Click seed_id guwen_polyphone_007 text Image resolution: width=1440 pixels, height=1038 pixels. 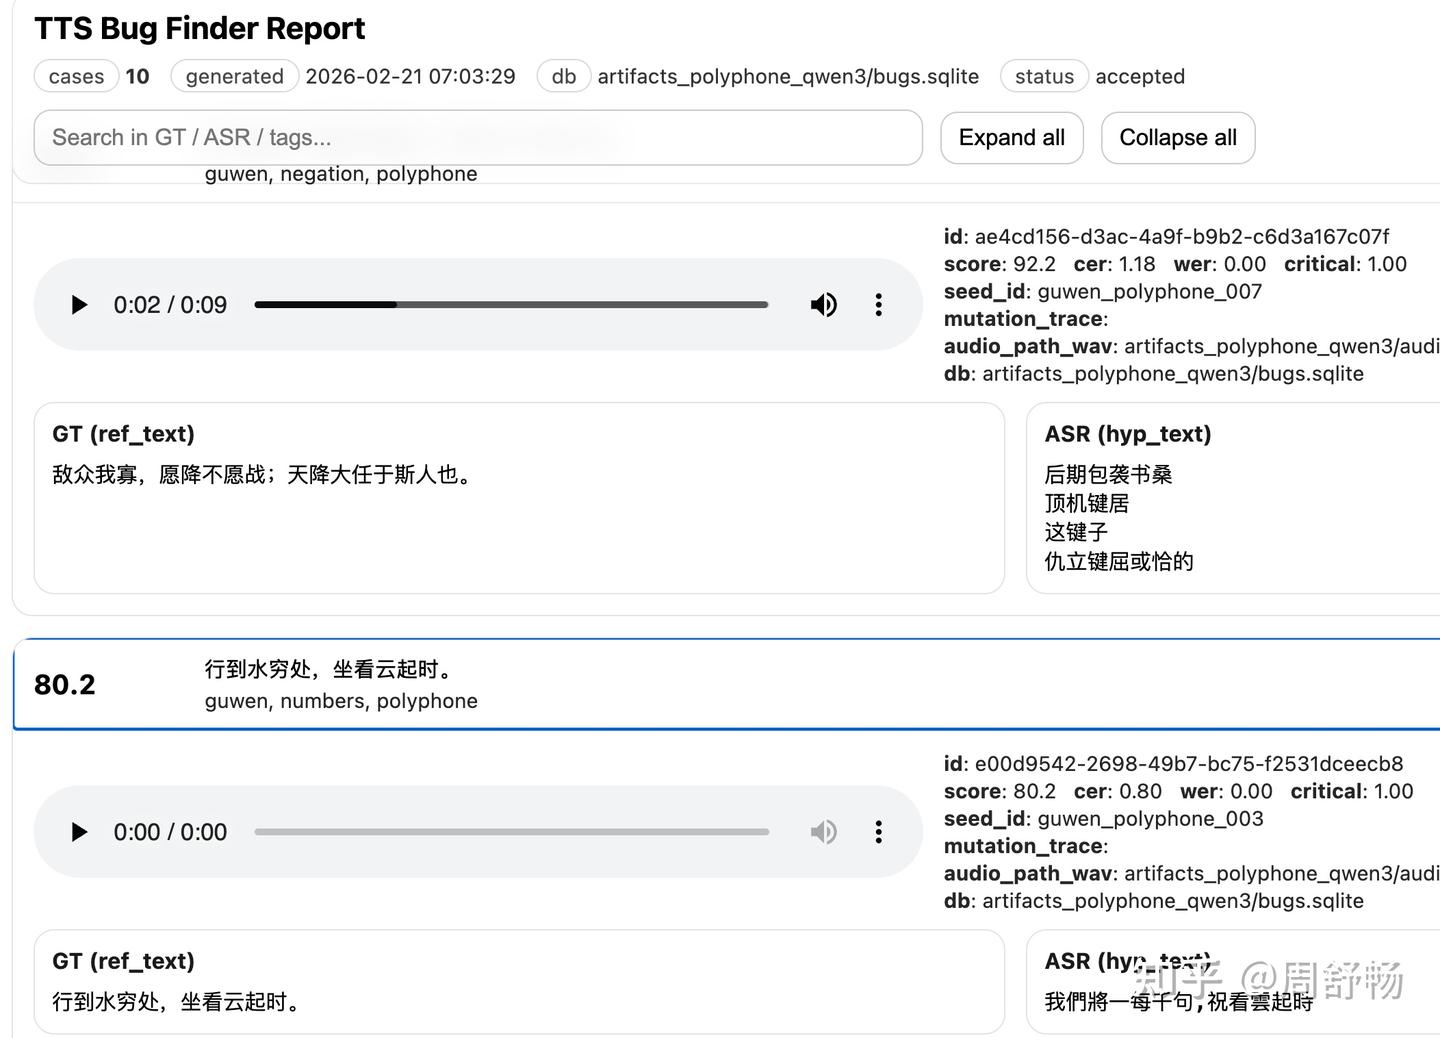pos(1150,292)
